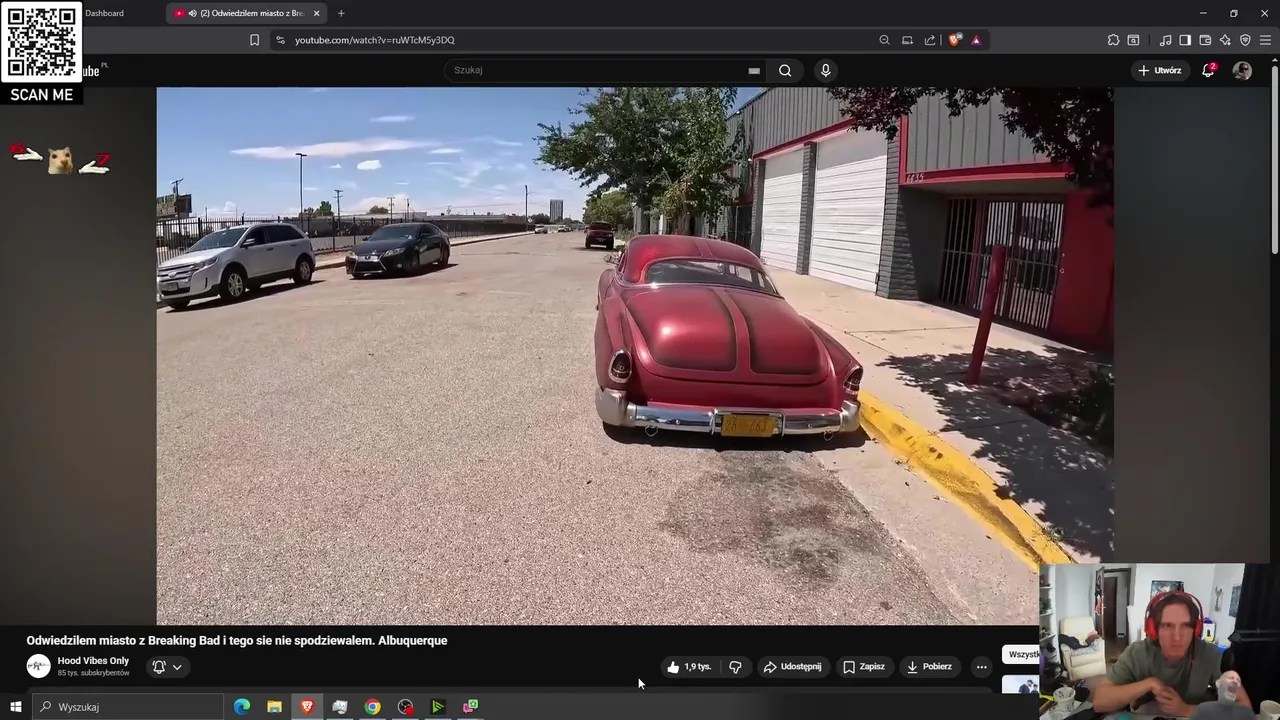The width and height of the screenshot is (1280, 720).
Task: Open site settings icon beside the URL
Action: tap(280, 40)
